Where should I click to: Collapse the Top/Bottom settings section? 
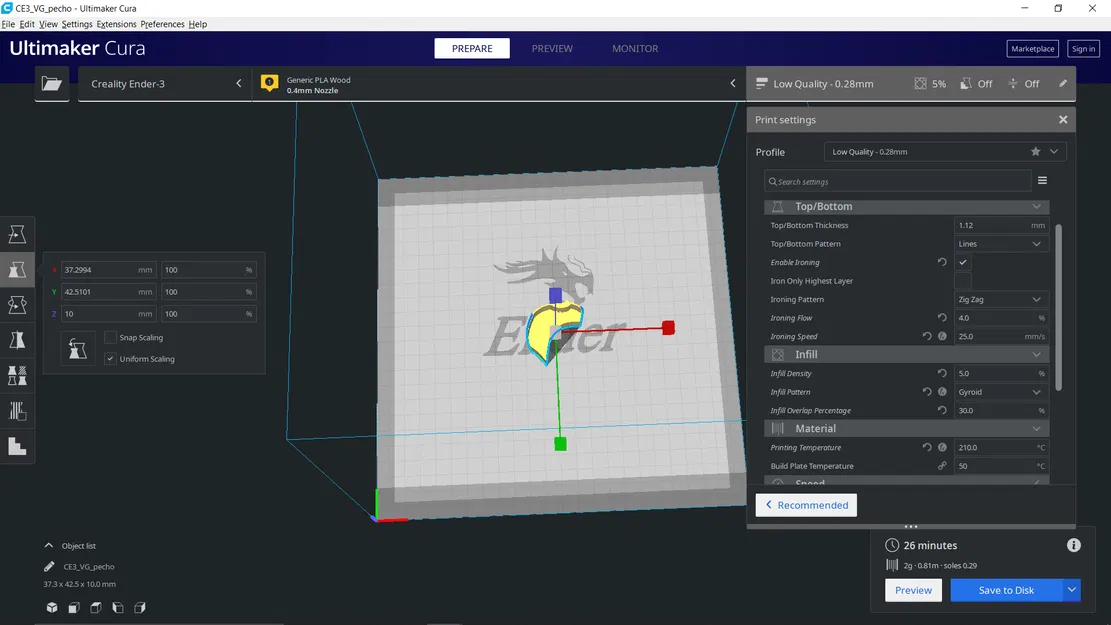coord(906,206)
